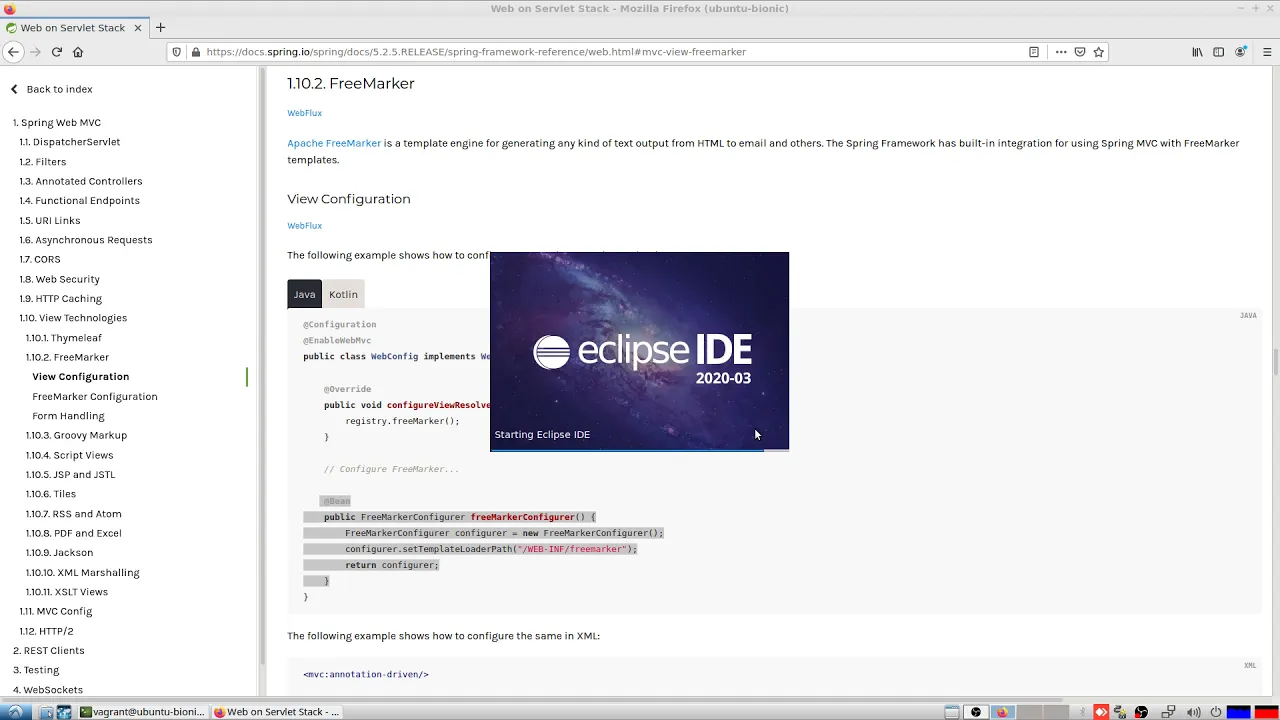Close the Web on Servlet Stack tab
This screenshot has height=720, width=1280.
pos(138,28)
